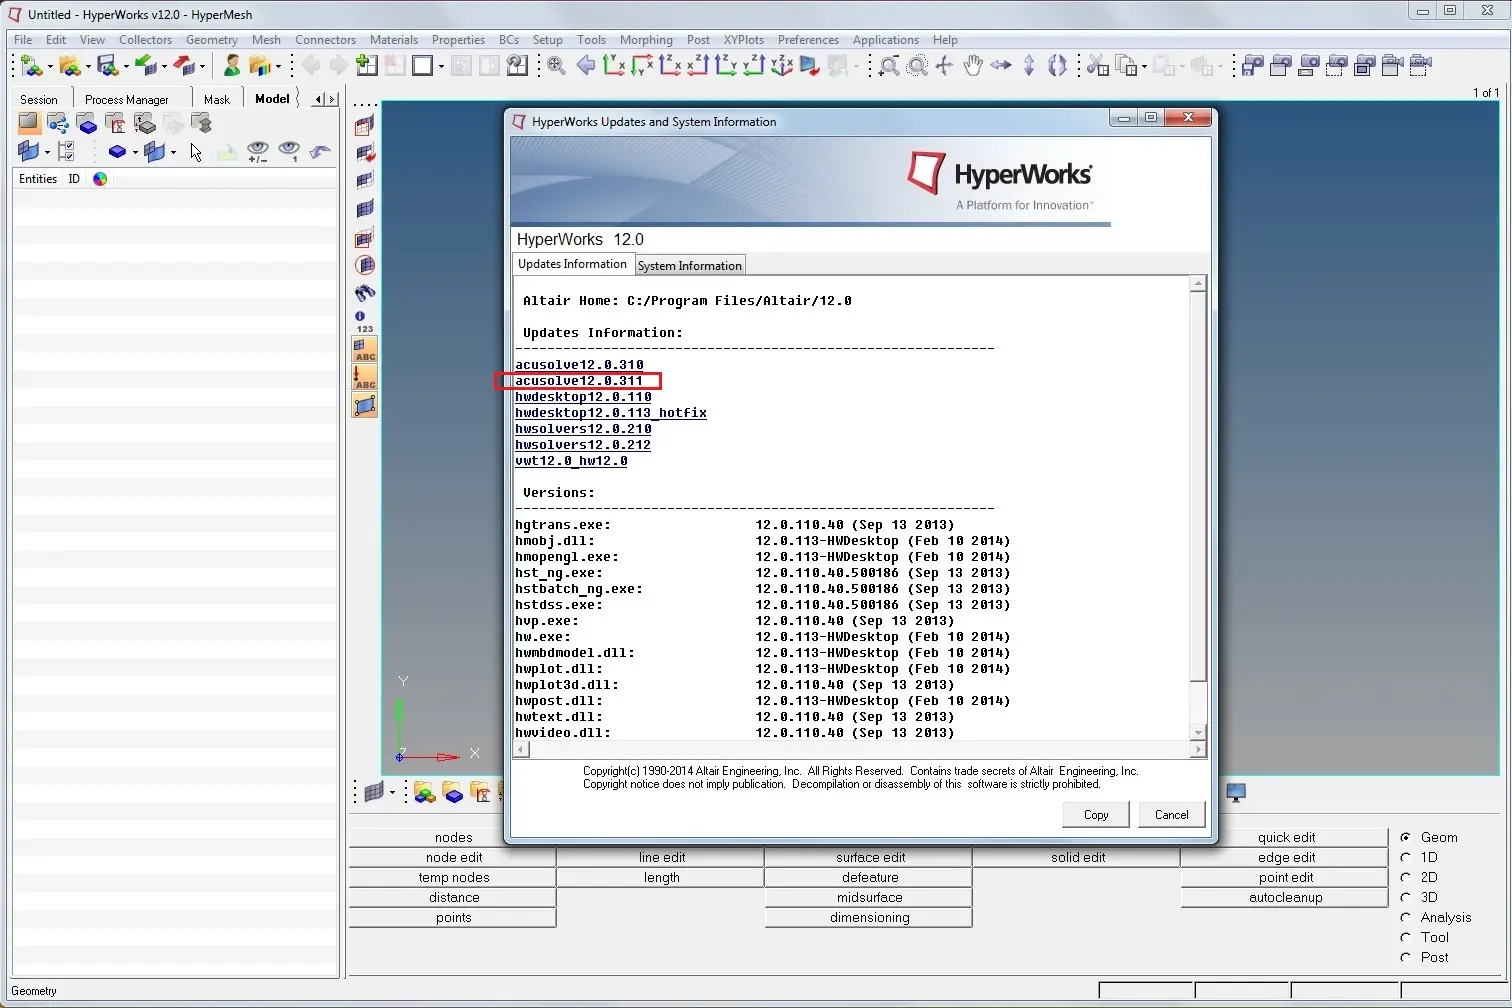
Task: Click the pan hand tool icon
Action: [972, 66]
